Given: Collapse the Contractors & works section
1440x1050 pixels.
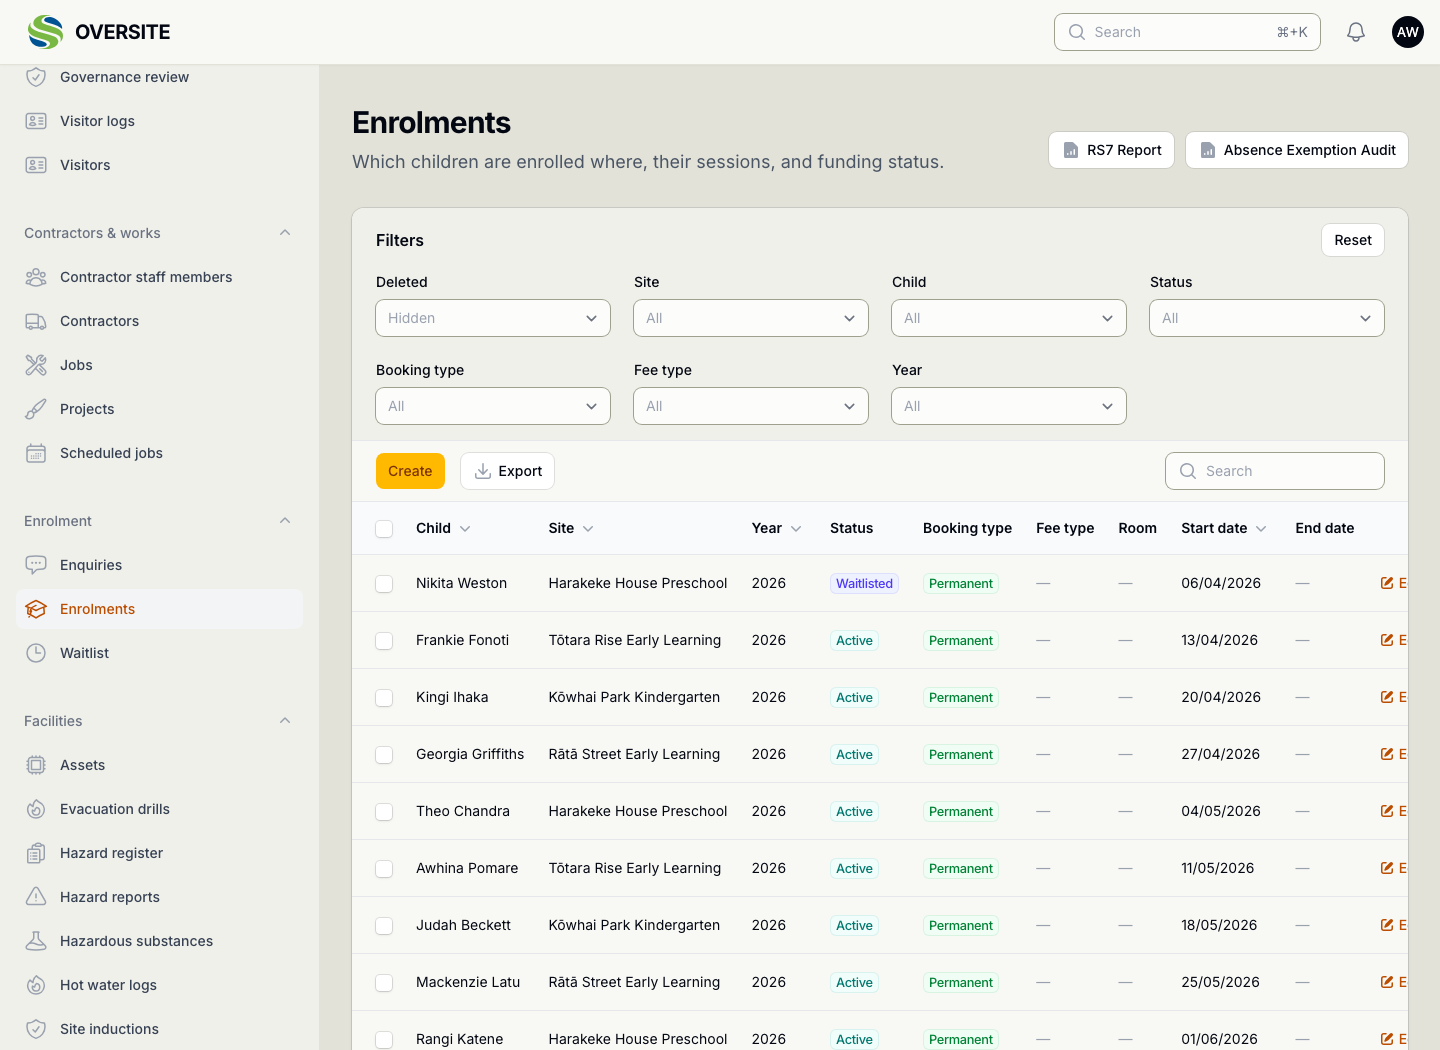Looking at the screenshot, I should [x=285, y=233].
